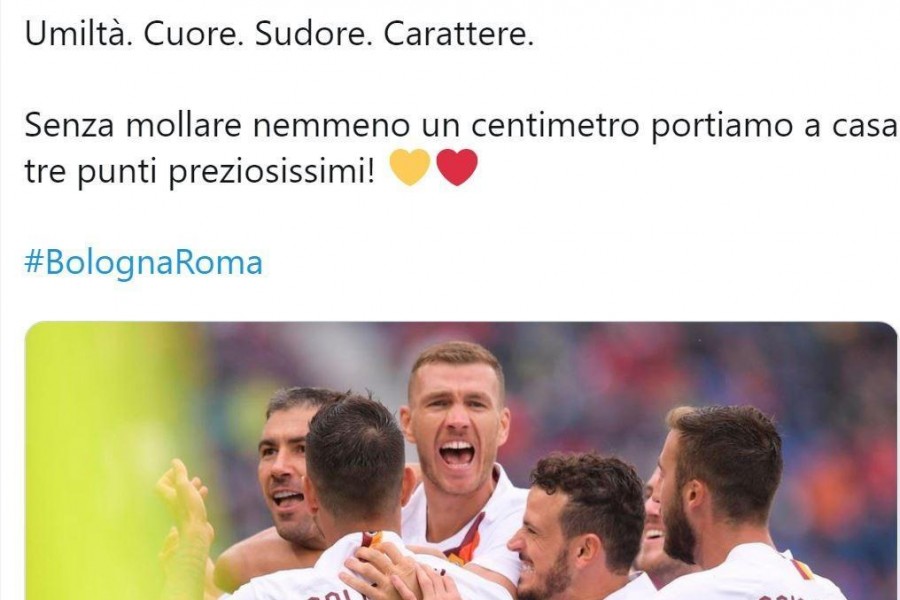Image resolution: width=900 pixels, height=600 pixels.
Task: Click the word "Sudore" in the tweet
Action: click(x=310, y=36)
